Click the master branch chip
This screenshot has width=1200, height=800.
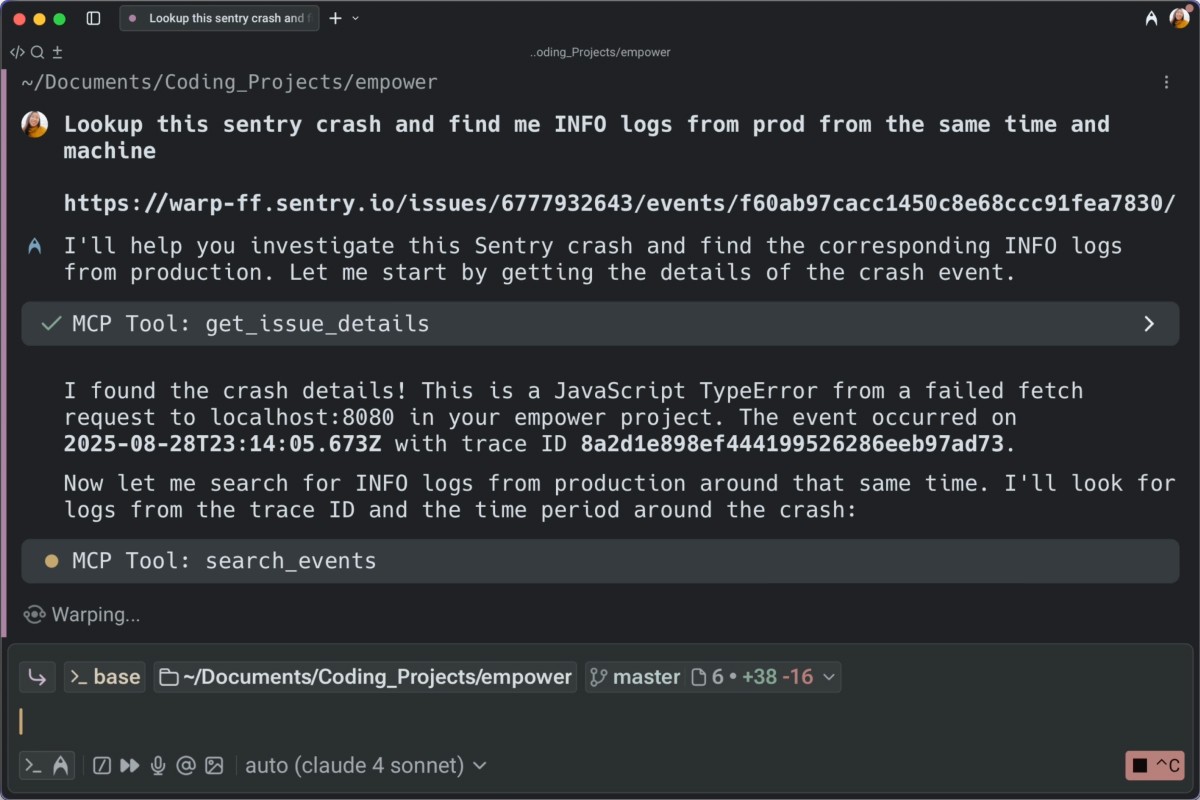point(634,677)
